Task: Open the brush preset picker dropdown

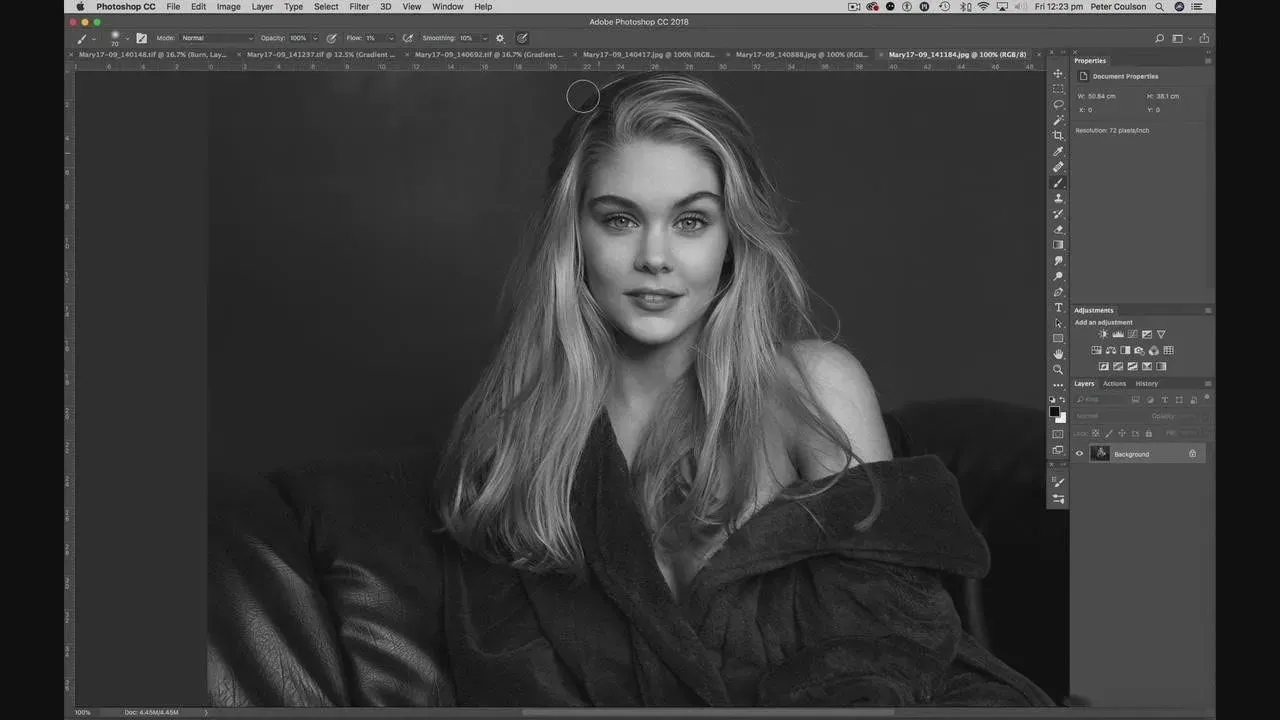Action: [x=127, y=38]
